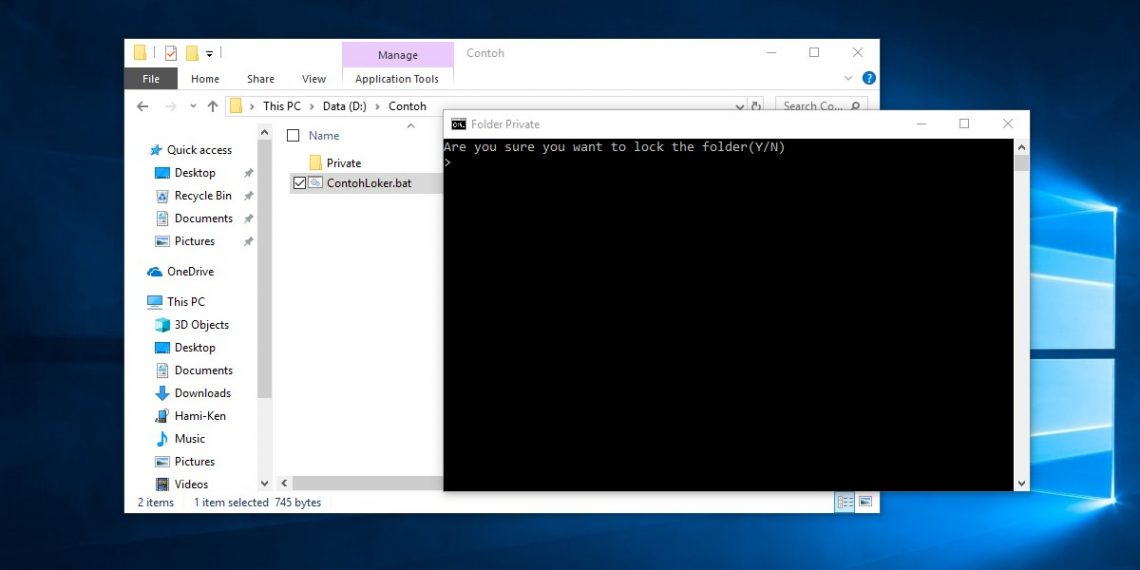This screenshot has height=570, width=1140.
Task: Expand the chevron after This PC in address bar
Action: (313, 106)
